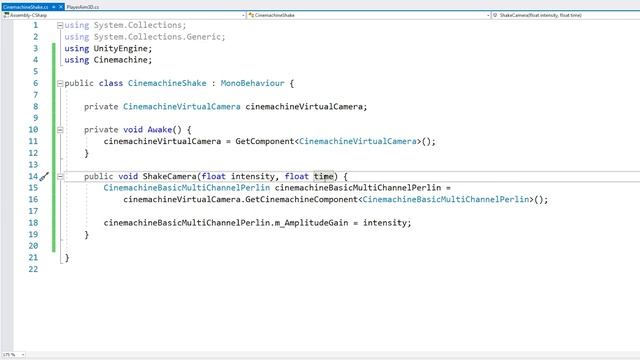Image resolution: width=640 pixels, height=360 pixels.
Task: Toggle the pin on the CinemachineShake.cs tab
Action: [x=53, y=7]
